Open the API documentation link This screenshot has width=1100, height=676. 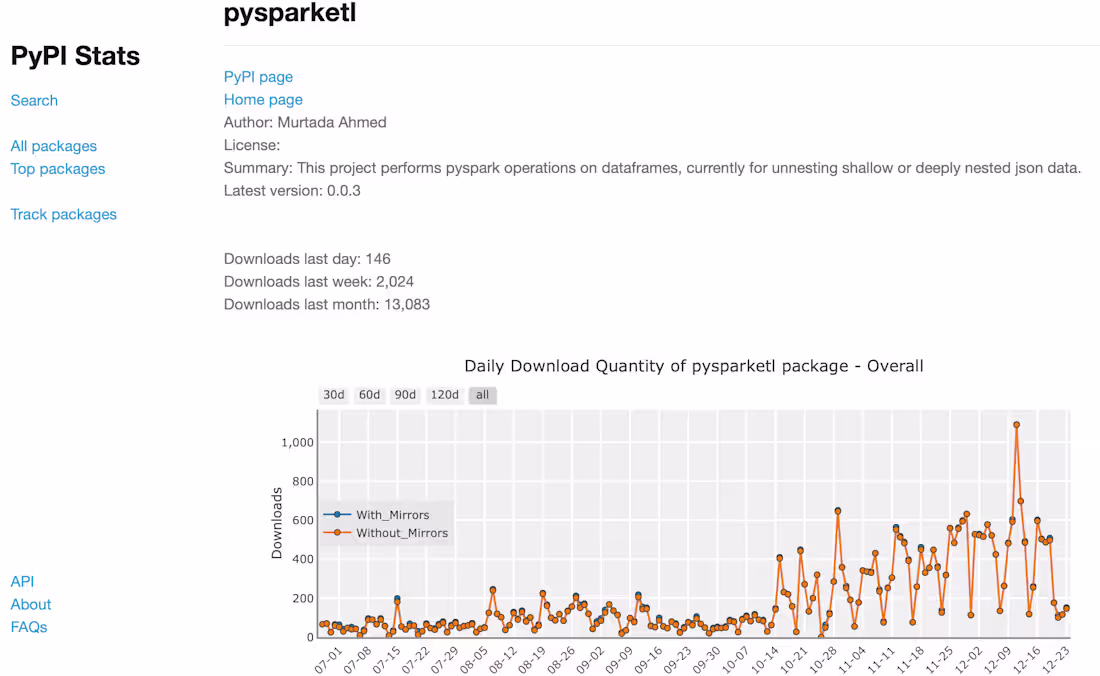click(x=21, y=581)
